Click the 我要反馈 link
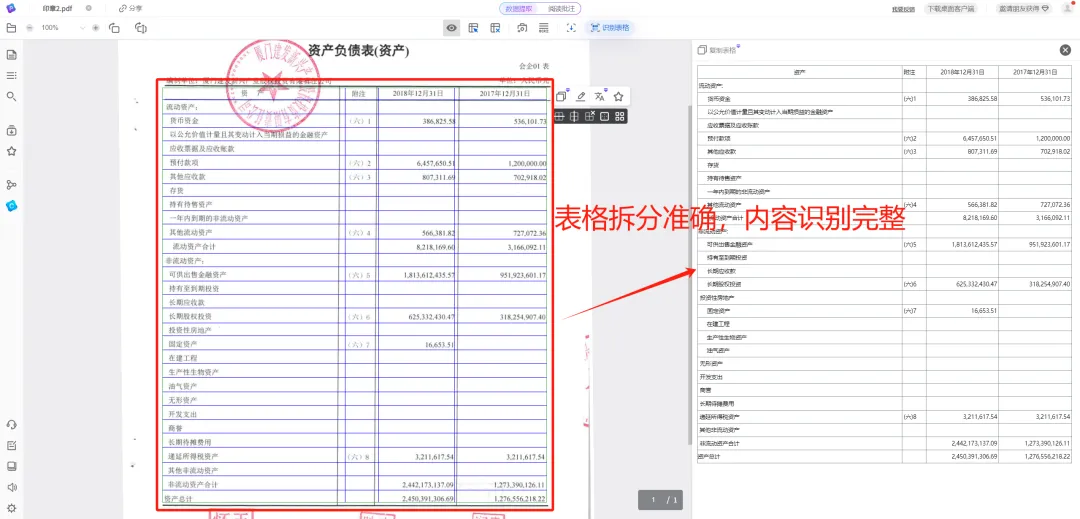This screenshot has width=1080, height=519. [903, 9]
